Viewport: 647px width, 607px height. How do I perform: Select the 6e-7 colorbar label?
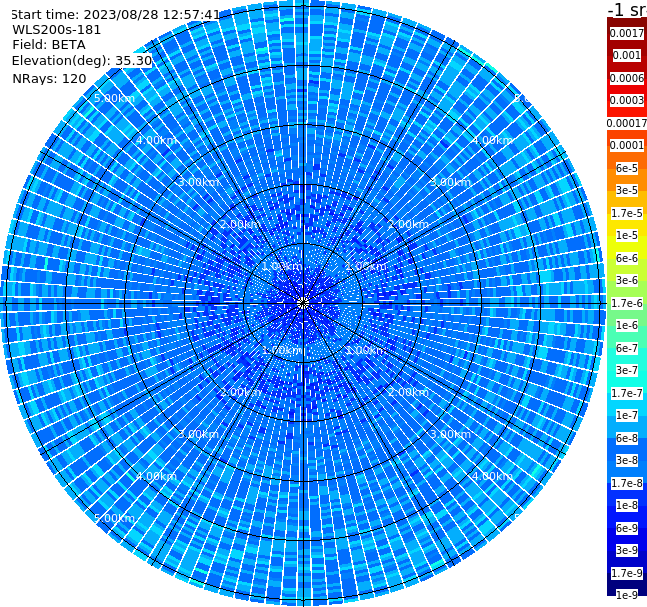click(x=627, y=348)
